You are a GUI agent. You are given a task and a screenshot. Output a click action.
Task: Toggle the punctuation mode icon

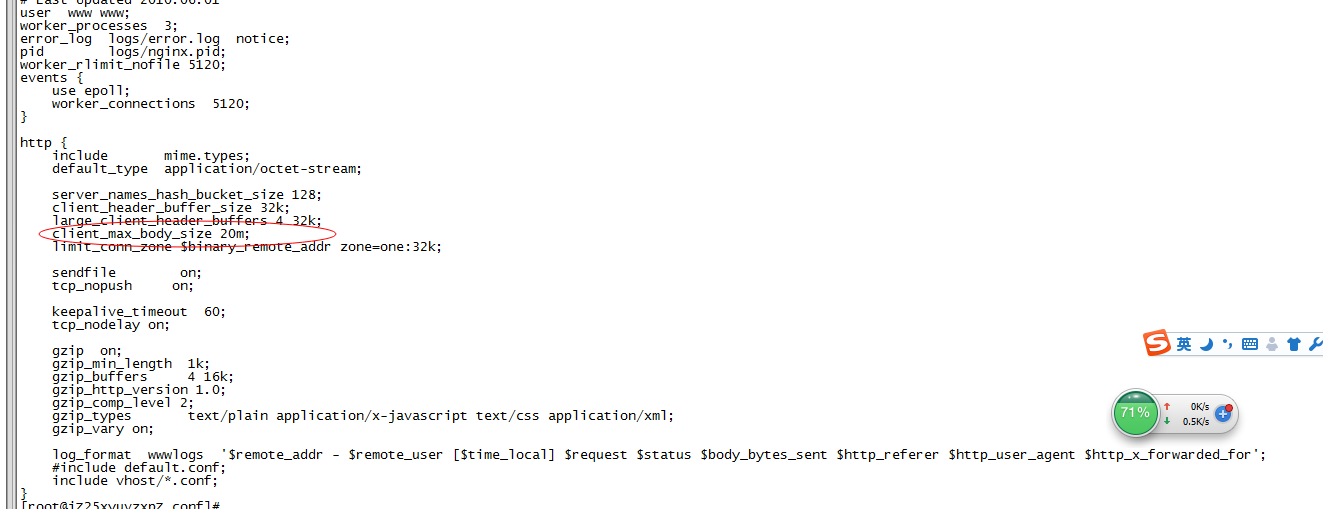[1227, 344]
